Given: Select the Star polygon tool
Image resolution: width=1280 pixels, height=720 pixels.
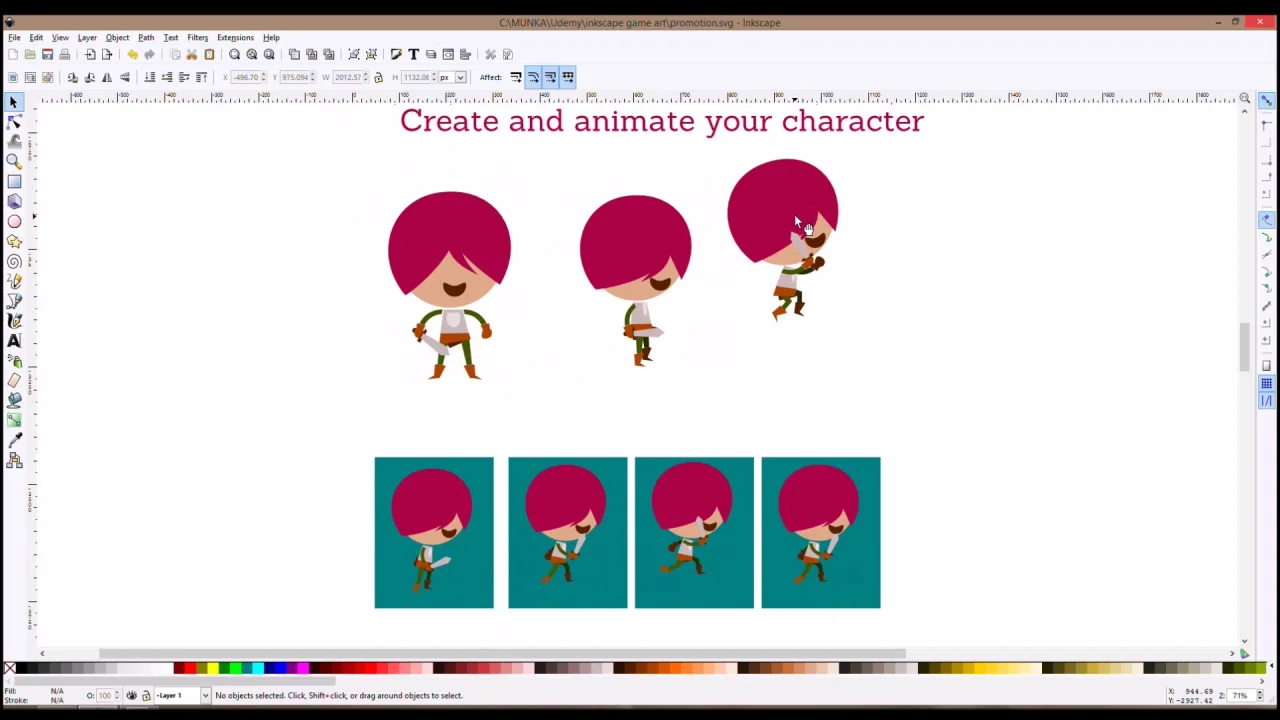Looking at the screenshot, I should click(x=14, y=242).
